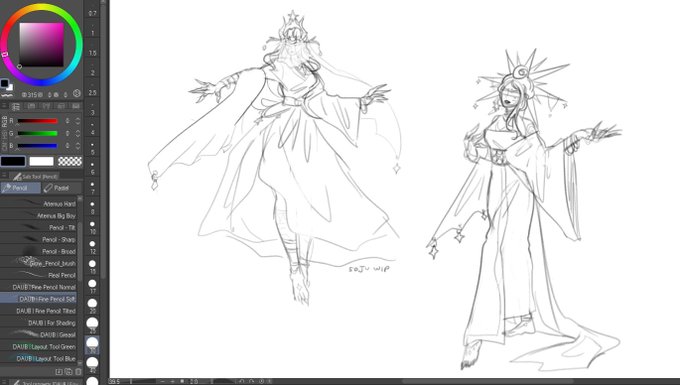Click the zoom out minus icon in status bar

(163, 382)
